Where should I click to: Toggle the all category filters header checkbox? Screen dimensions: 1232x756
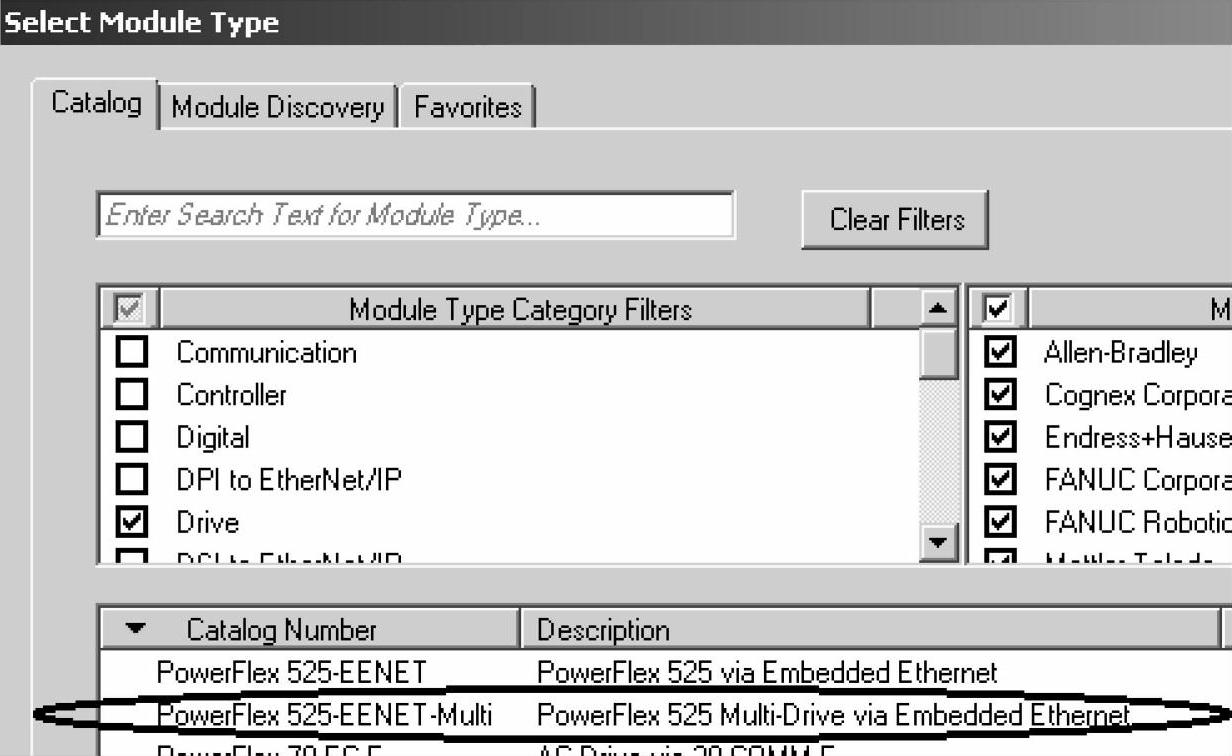(x=131, y=309)
